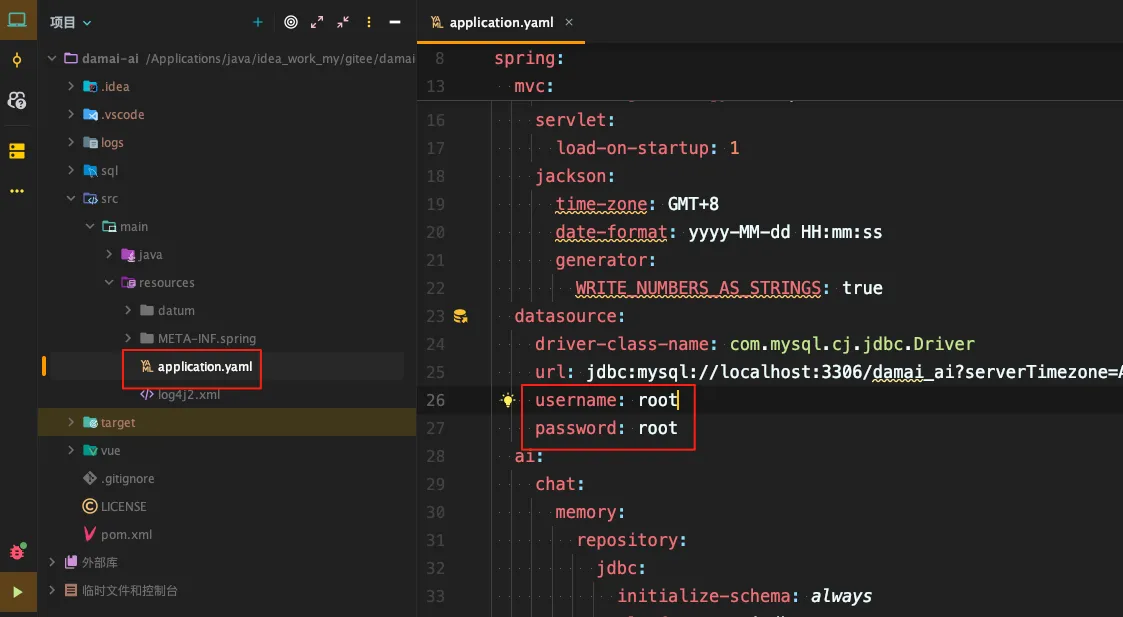Screen dimensions: 1123x617
Task: Click the plus icon in project panel
Action: 258,22
